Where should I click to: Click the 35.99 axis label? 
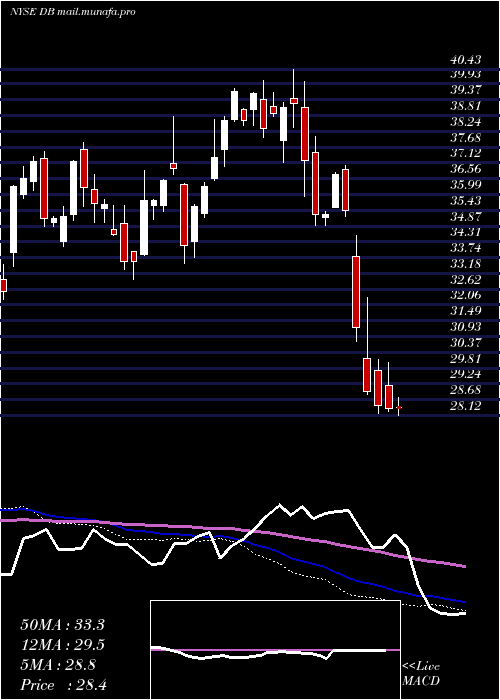465,185
